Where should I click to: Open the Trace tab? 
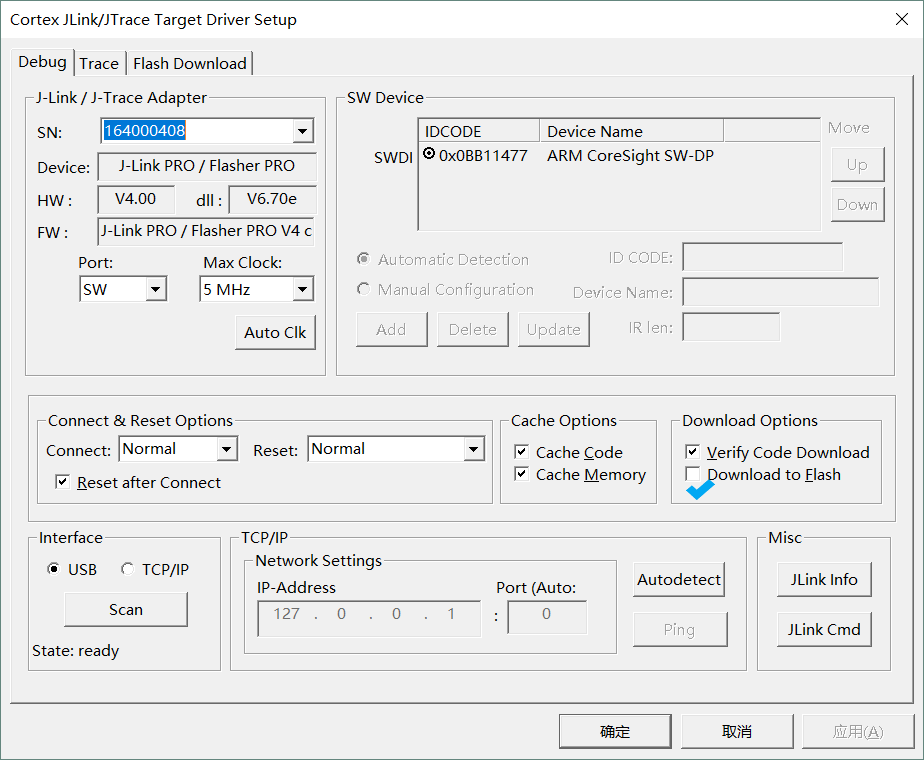[99, 64]
